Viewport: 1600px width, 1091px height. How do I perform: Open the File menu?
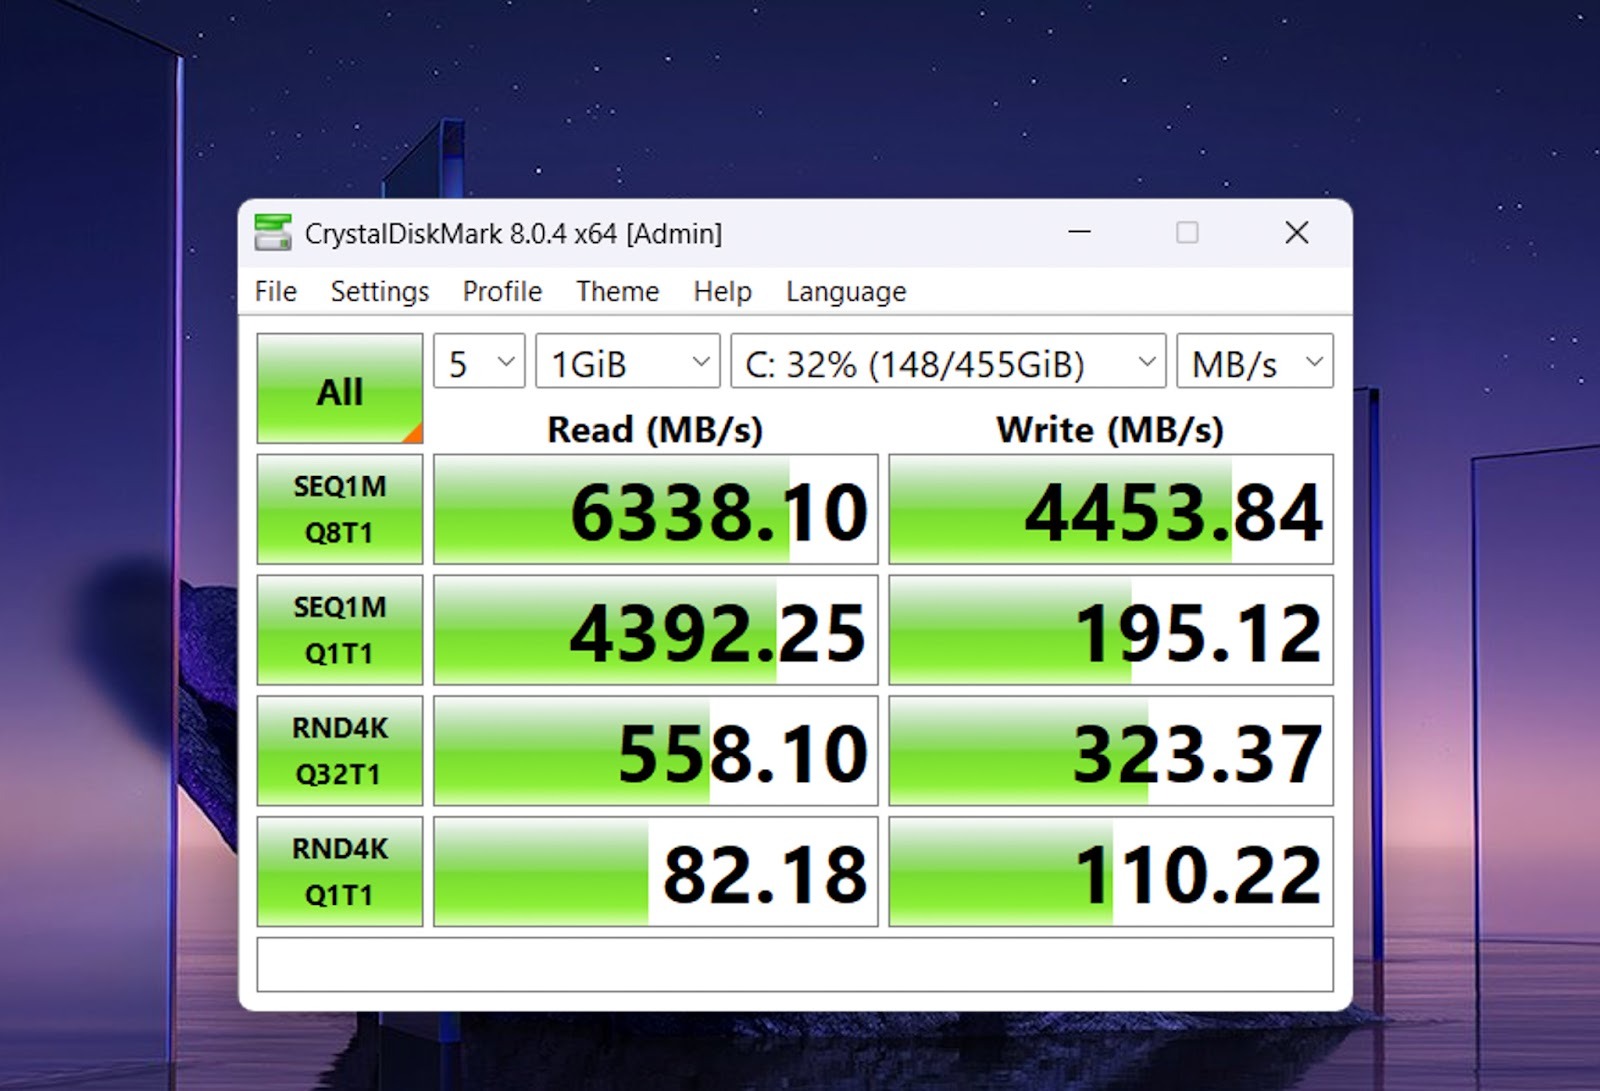point(276,291)
